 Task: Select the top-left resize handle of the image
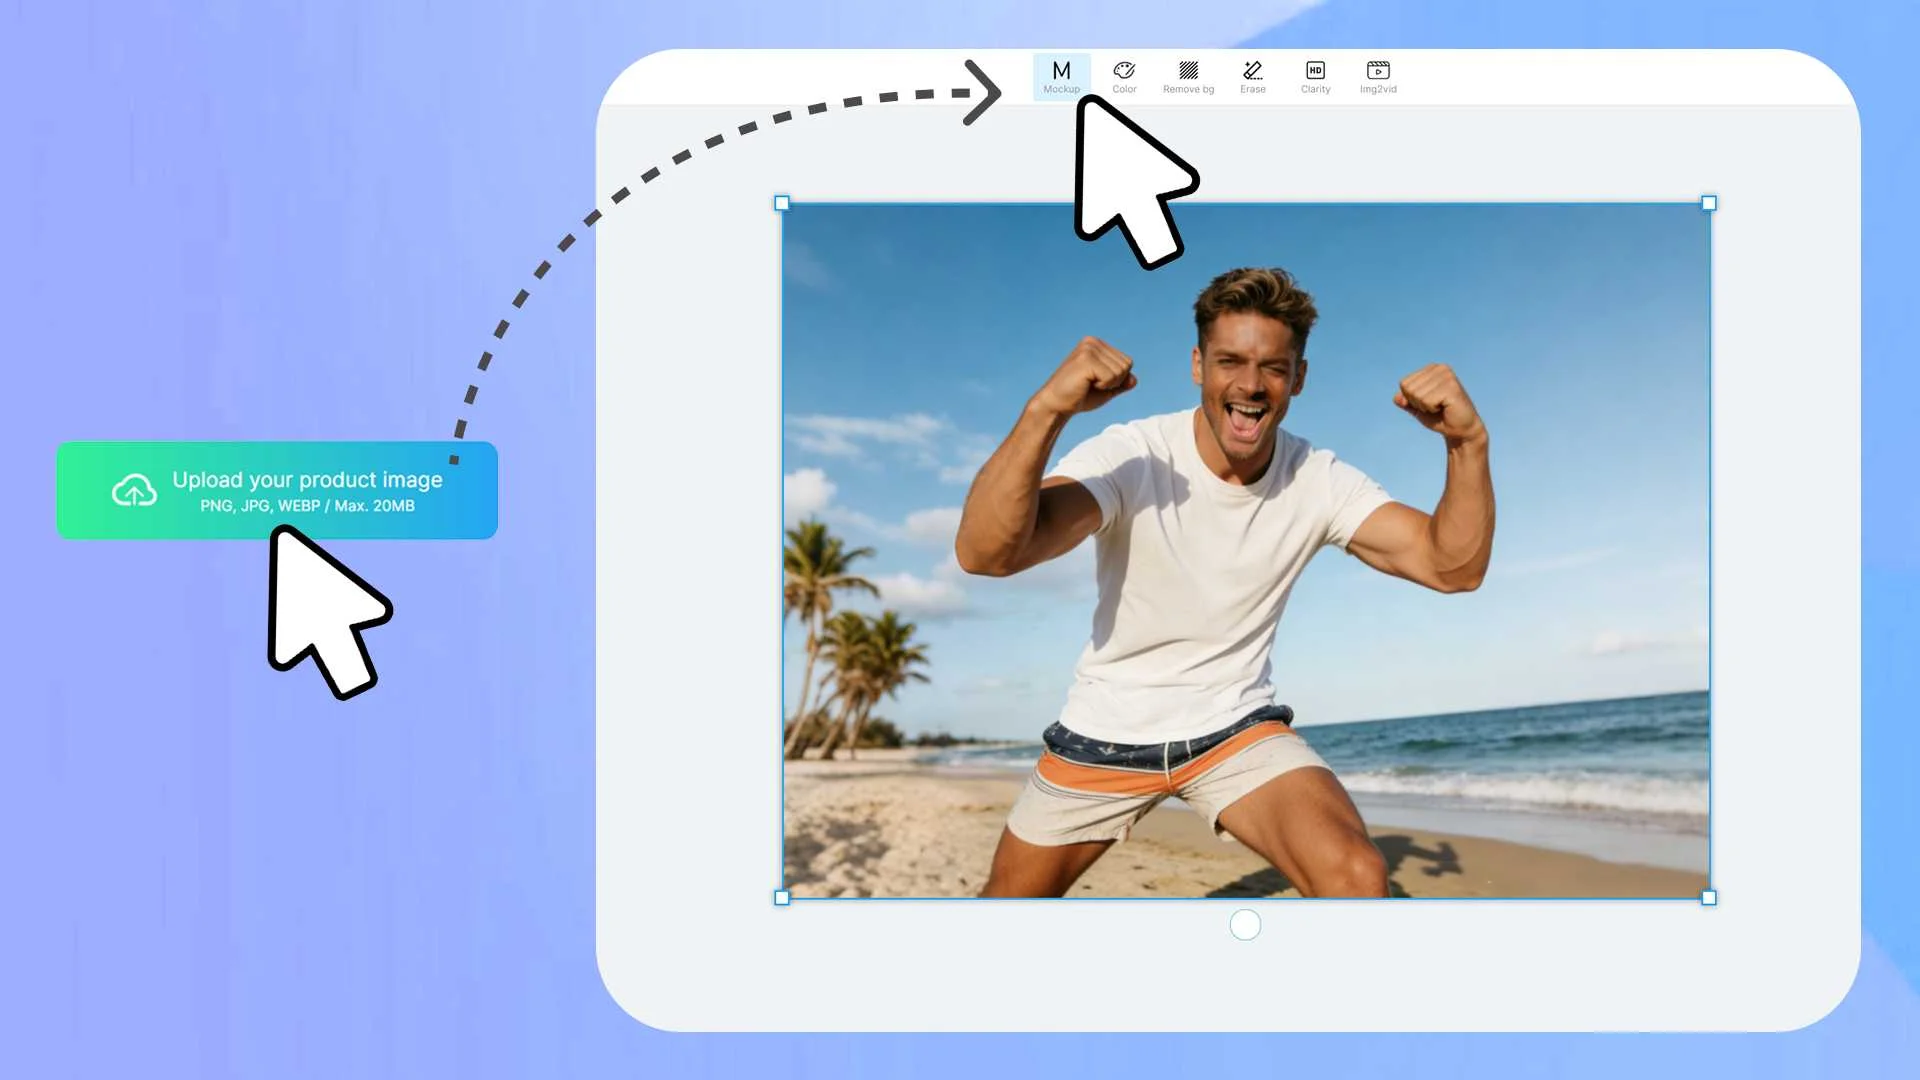pyautogui.click(x=782, y=203)
